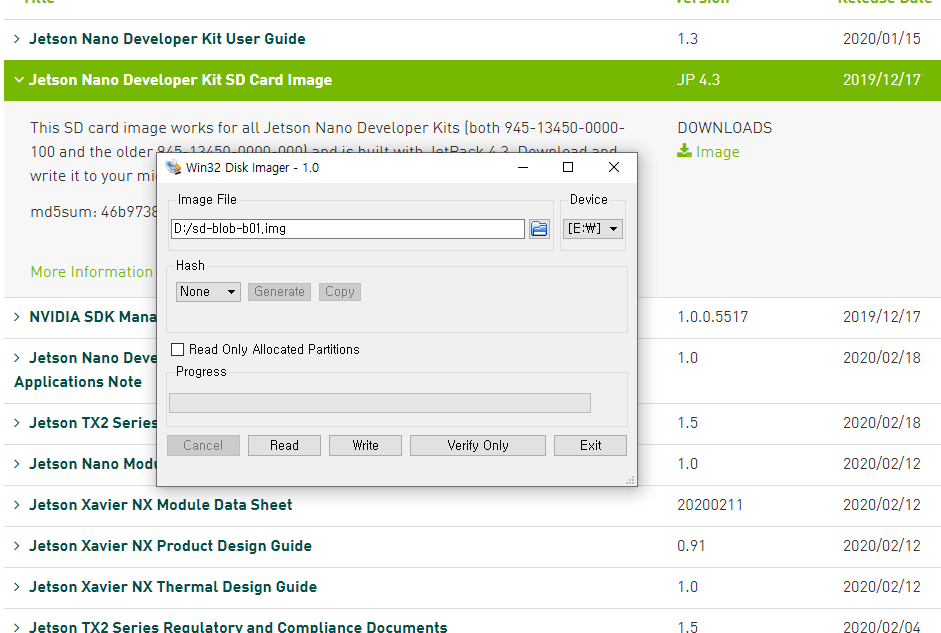
Task: Click the version value '0.91'
Action: [691, 546]
